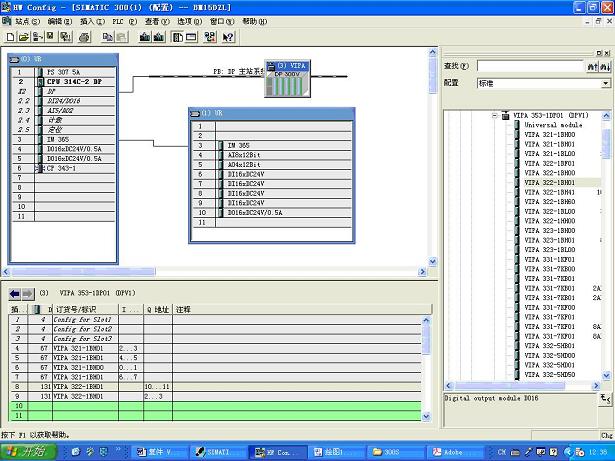Open the 插入(I) menu
Image resolution: width=615 pixels, height=461 pixels.
92,22
